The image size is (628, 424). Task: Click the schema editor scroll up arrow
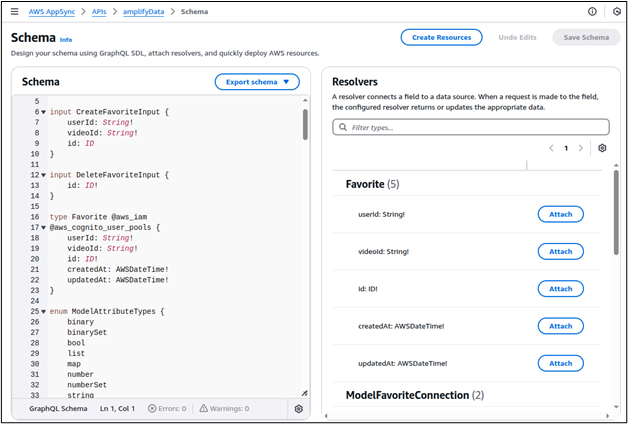305,100
